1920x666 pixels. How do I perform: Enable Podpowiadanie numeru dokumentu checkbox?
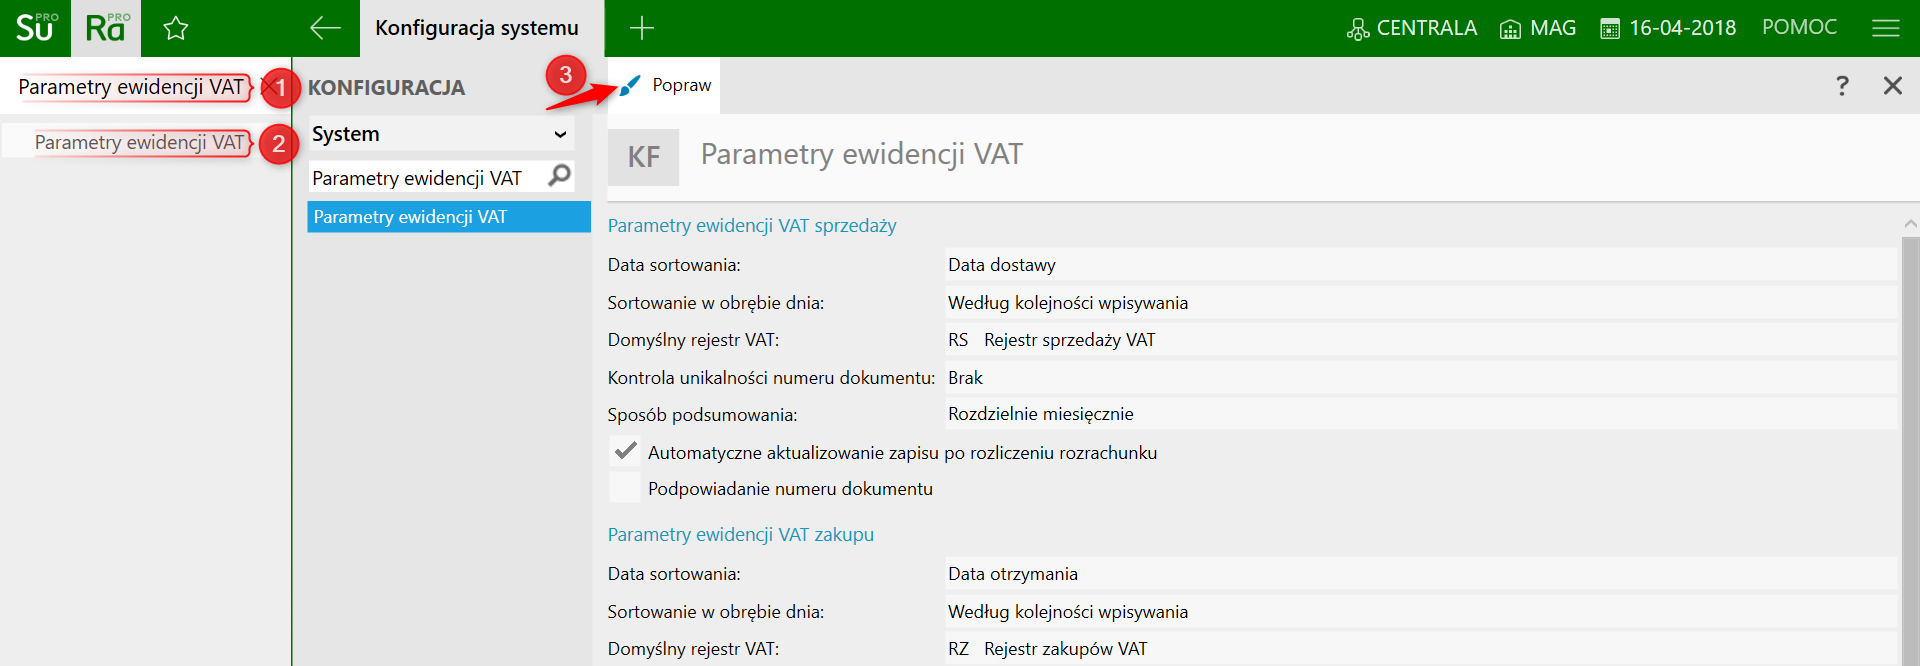point(626,488)
